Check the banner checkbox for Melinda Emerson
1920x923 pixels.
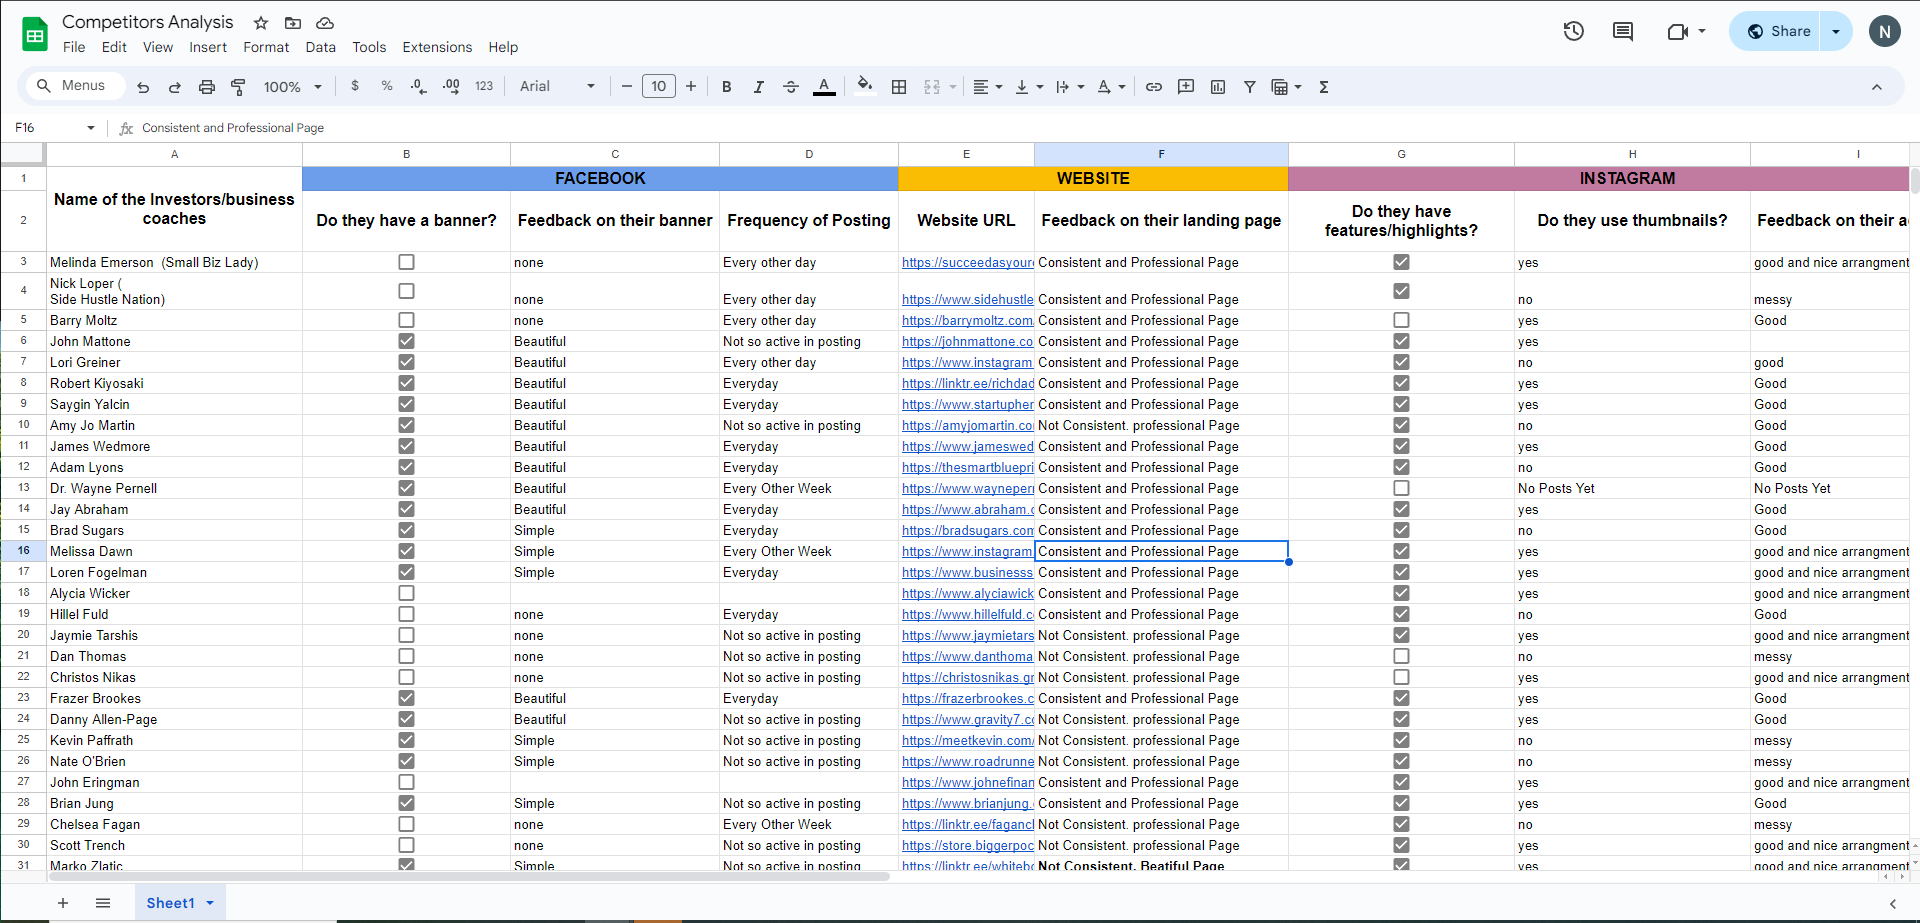tap(406, 262)
